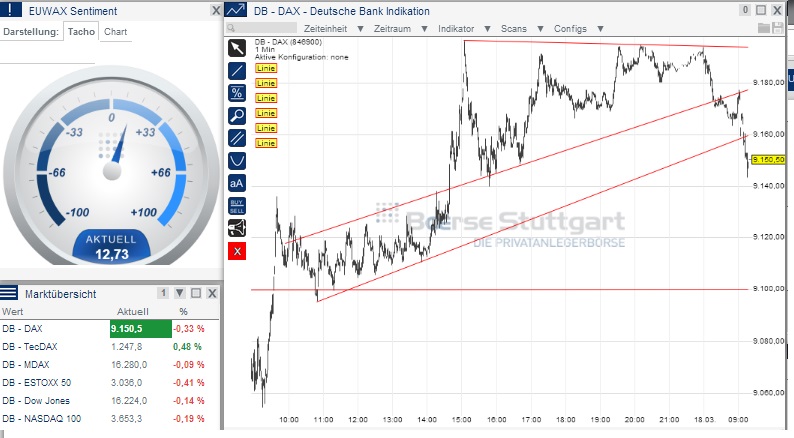Click the 18.03. date axis label

[x=704, y=419]
